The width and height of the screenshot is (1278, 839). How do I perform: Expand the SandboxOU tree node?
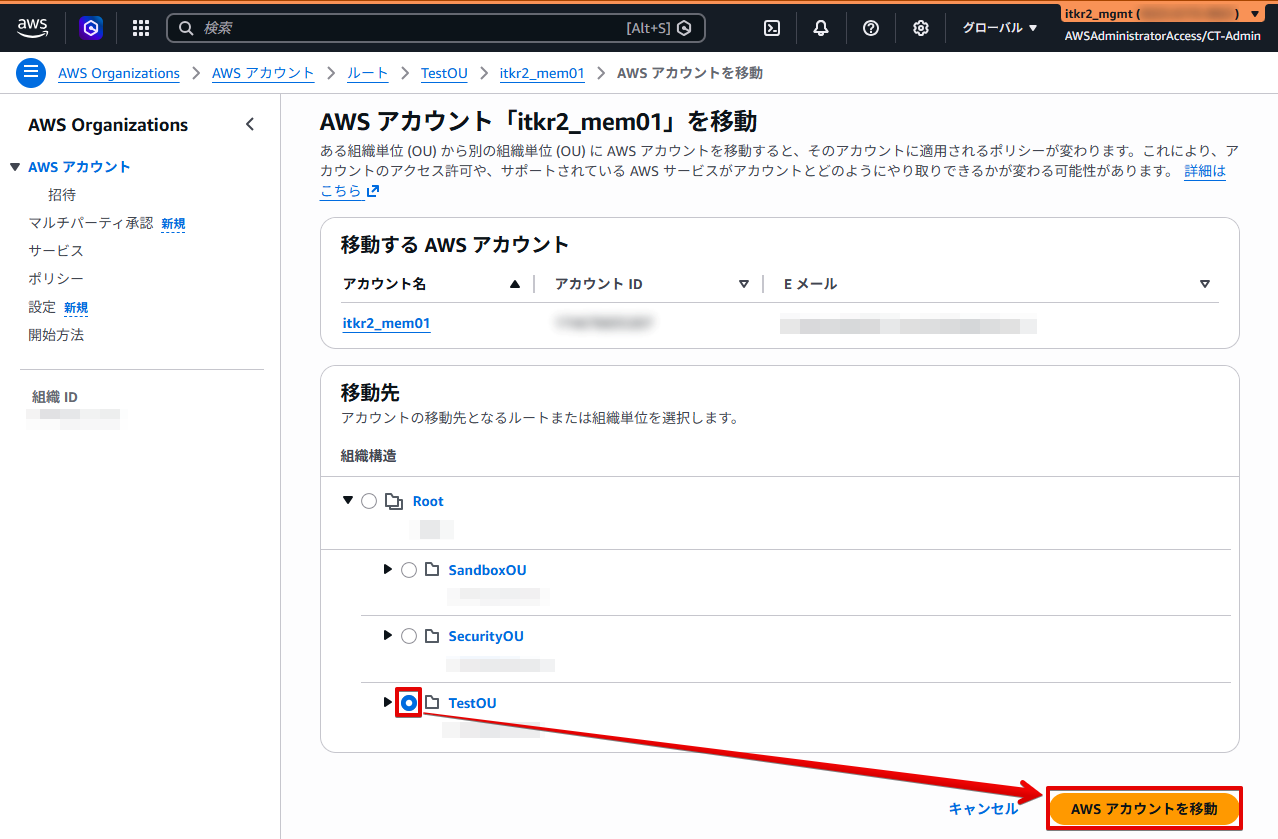(x=388, y=569)
